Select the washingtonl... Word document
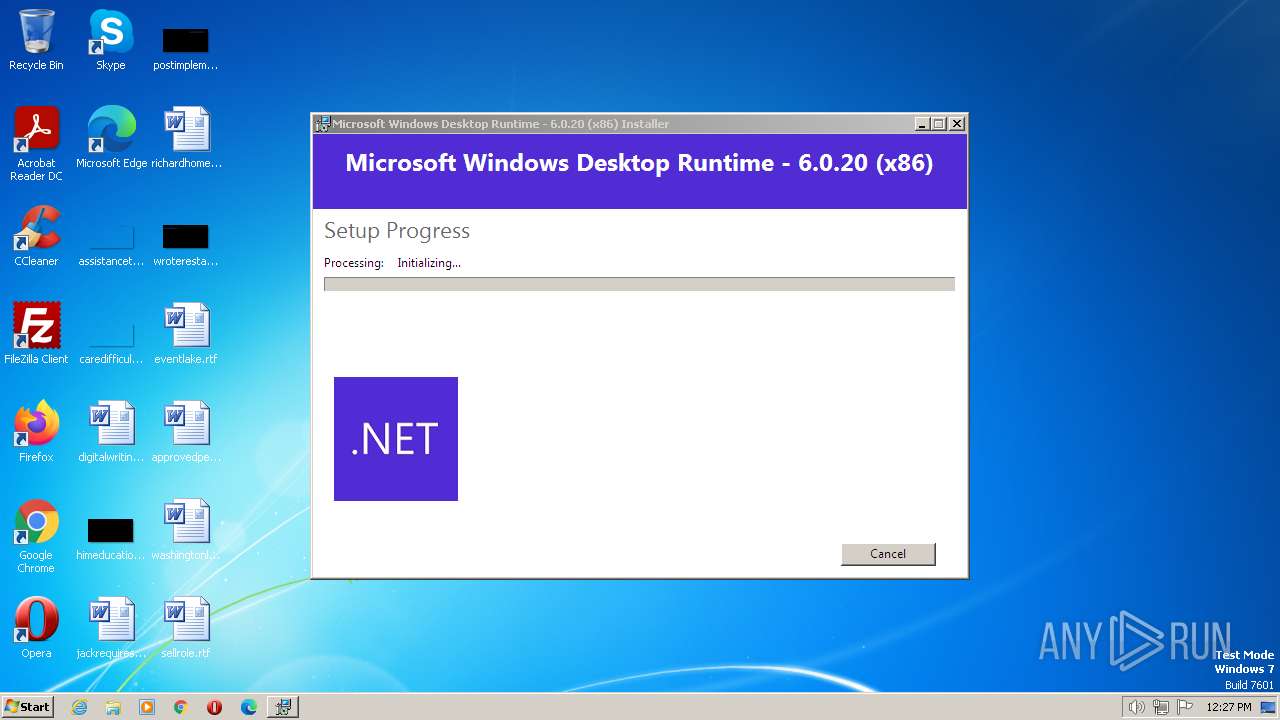 coord(186,530)
